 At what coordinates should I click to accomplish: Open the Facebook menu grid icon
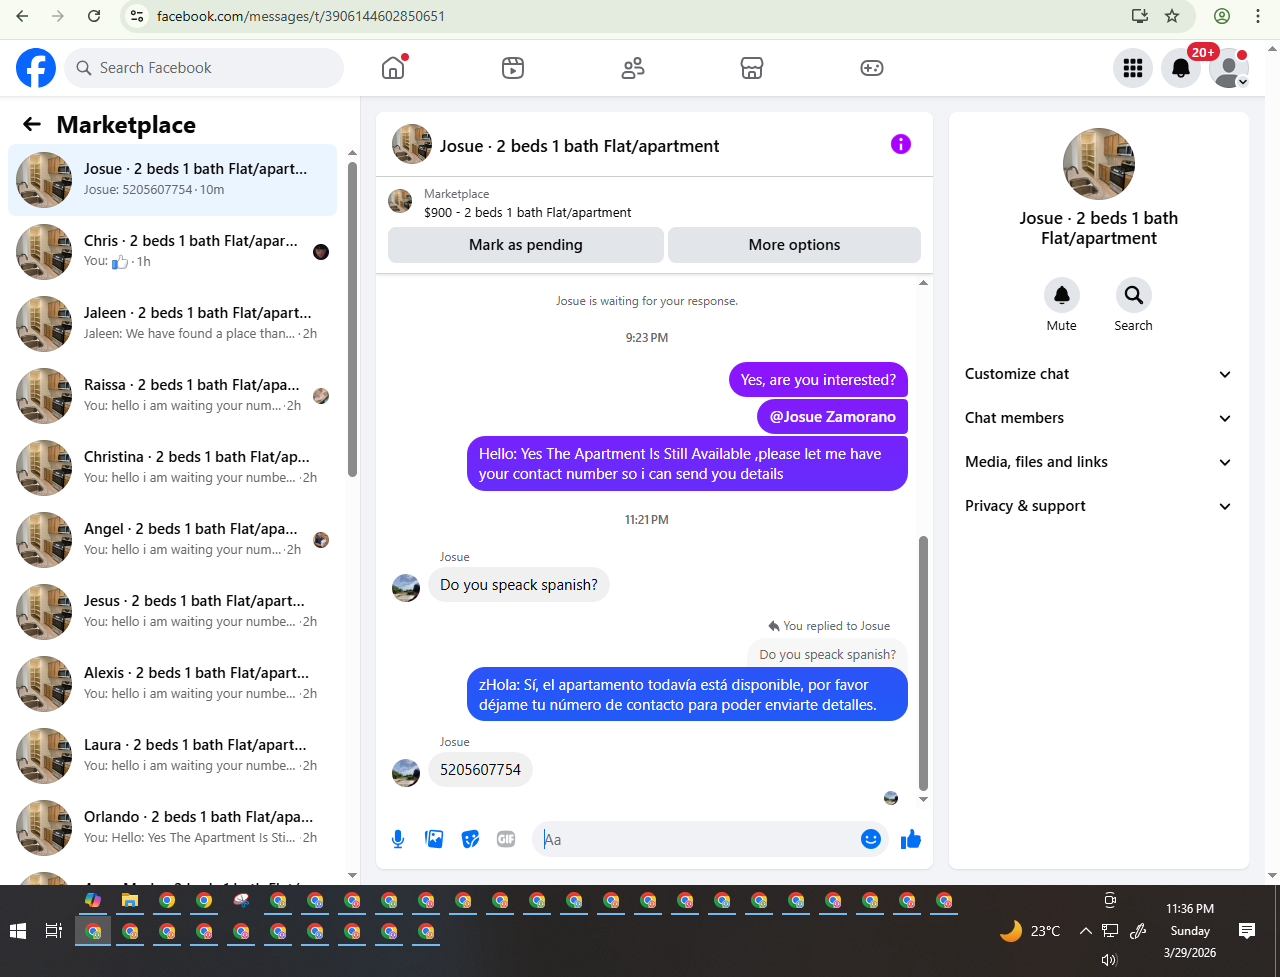(x=1133, y=68)
